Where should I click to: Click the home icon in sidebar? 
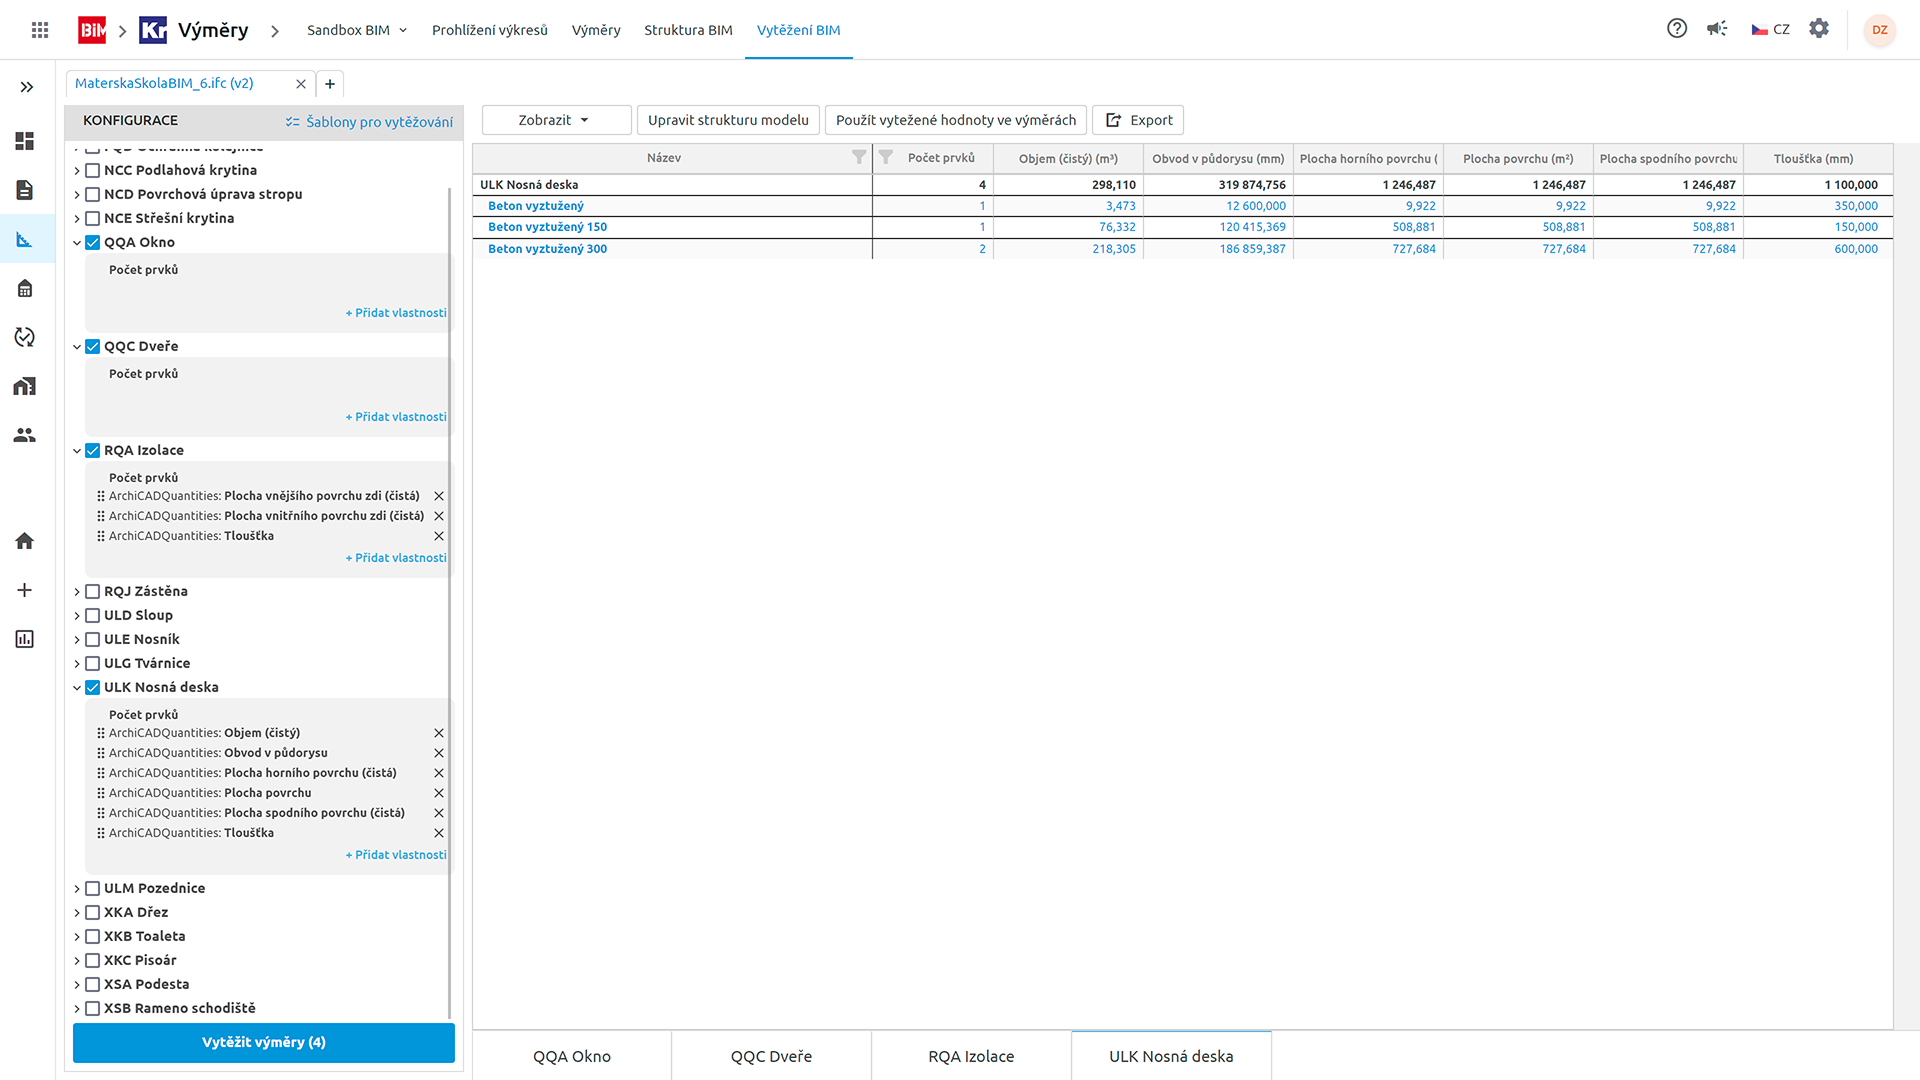click(25, 541)
